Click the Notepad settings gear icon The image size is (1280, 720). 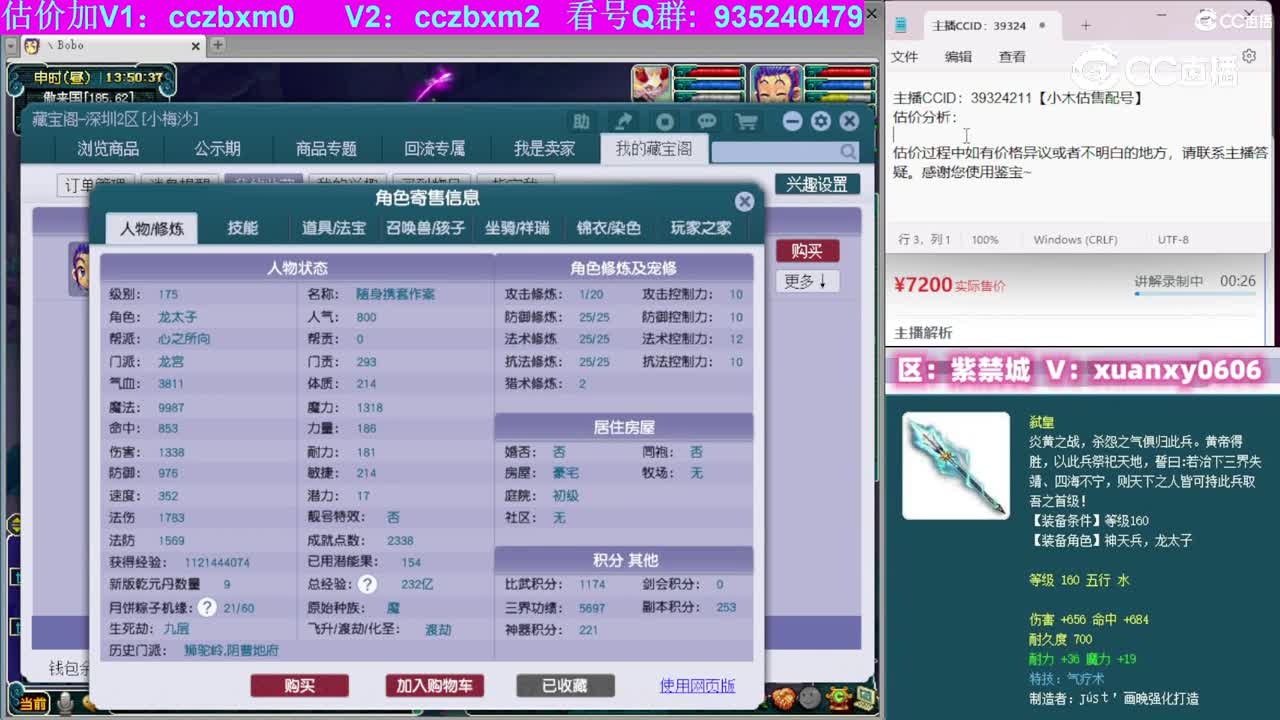(1249, 56)
